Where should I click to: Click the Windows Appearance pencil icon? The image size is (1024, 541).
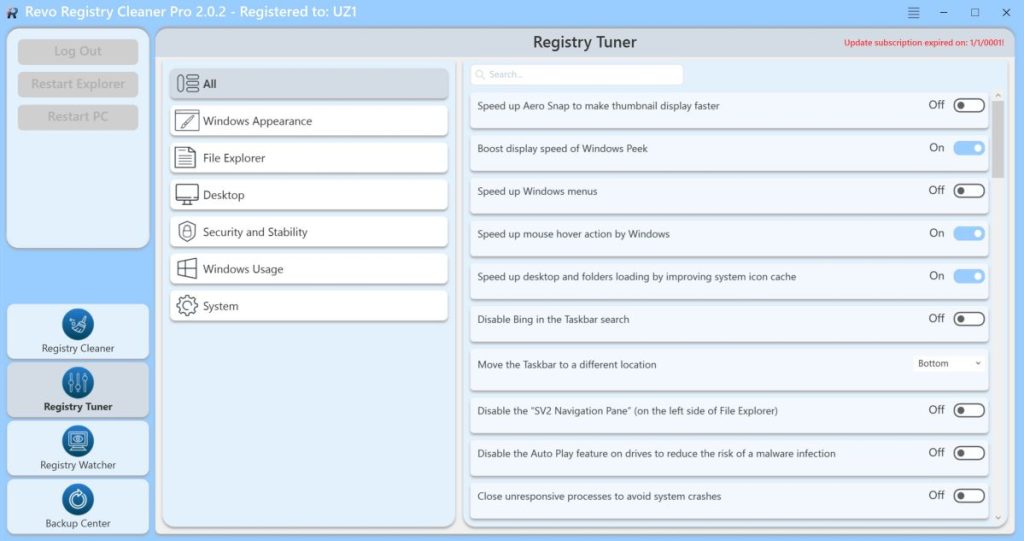[x=187, y=121]
